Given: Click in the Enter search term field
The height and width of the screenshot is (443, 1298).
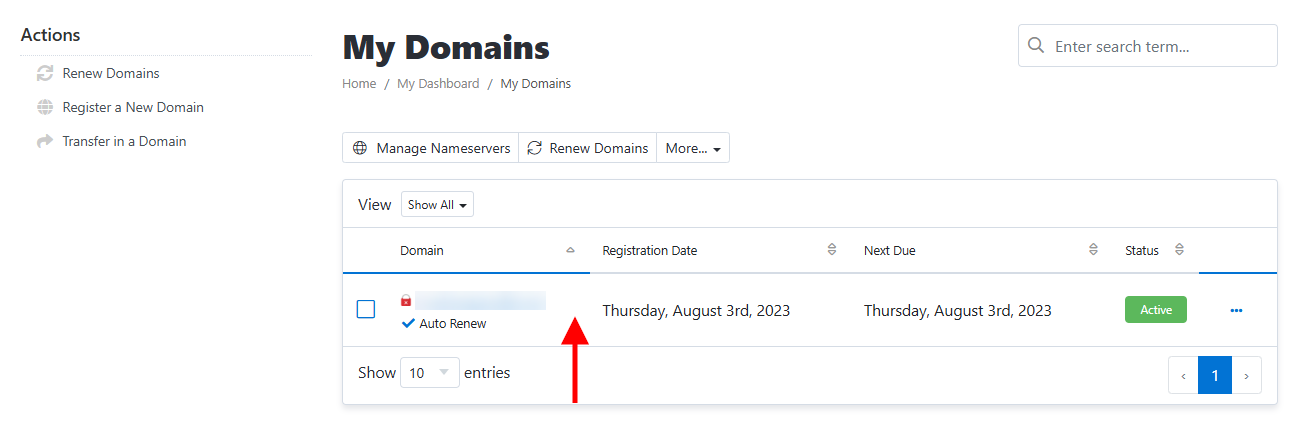Looking at the screenshot, I should click(1160, 46).
